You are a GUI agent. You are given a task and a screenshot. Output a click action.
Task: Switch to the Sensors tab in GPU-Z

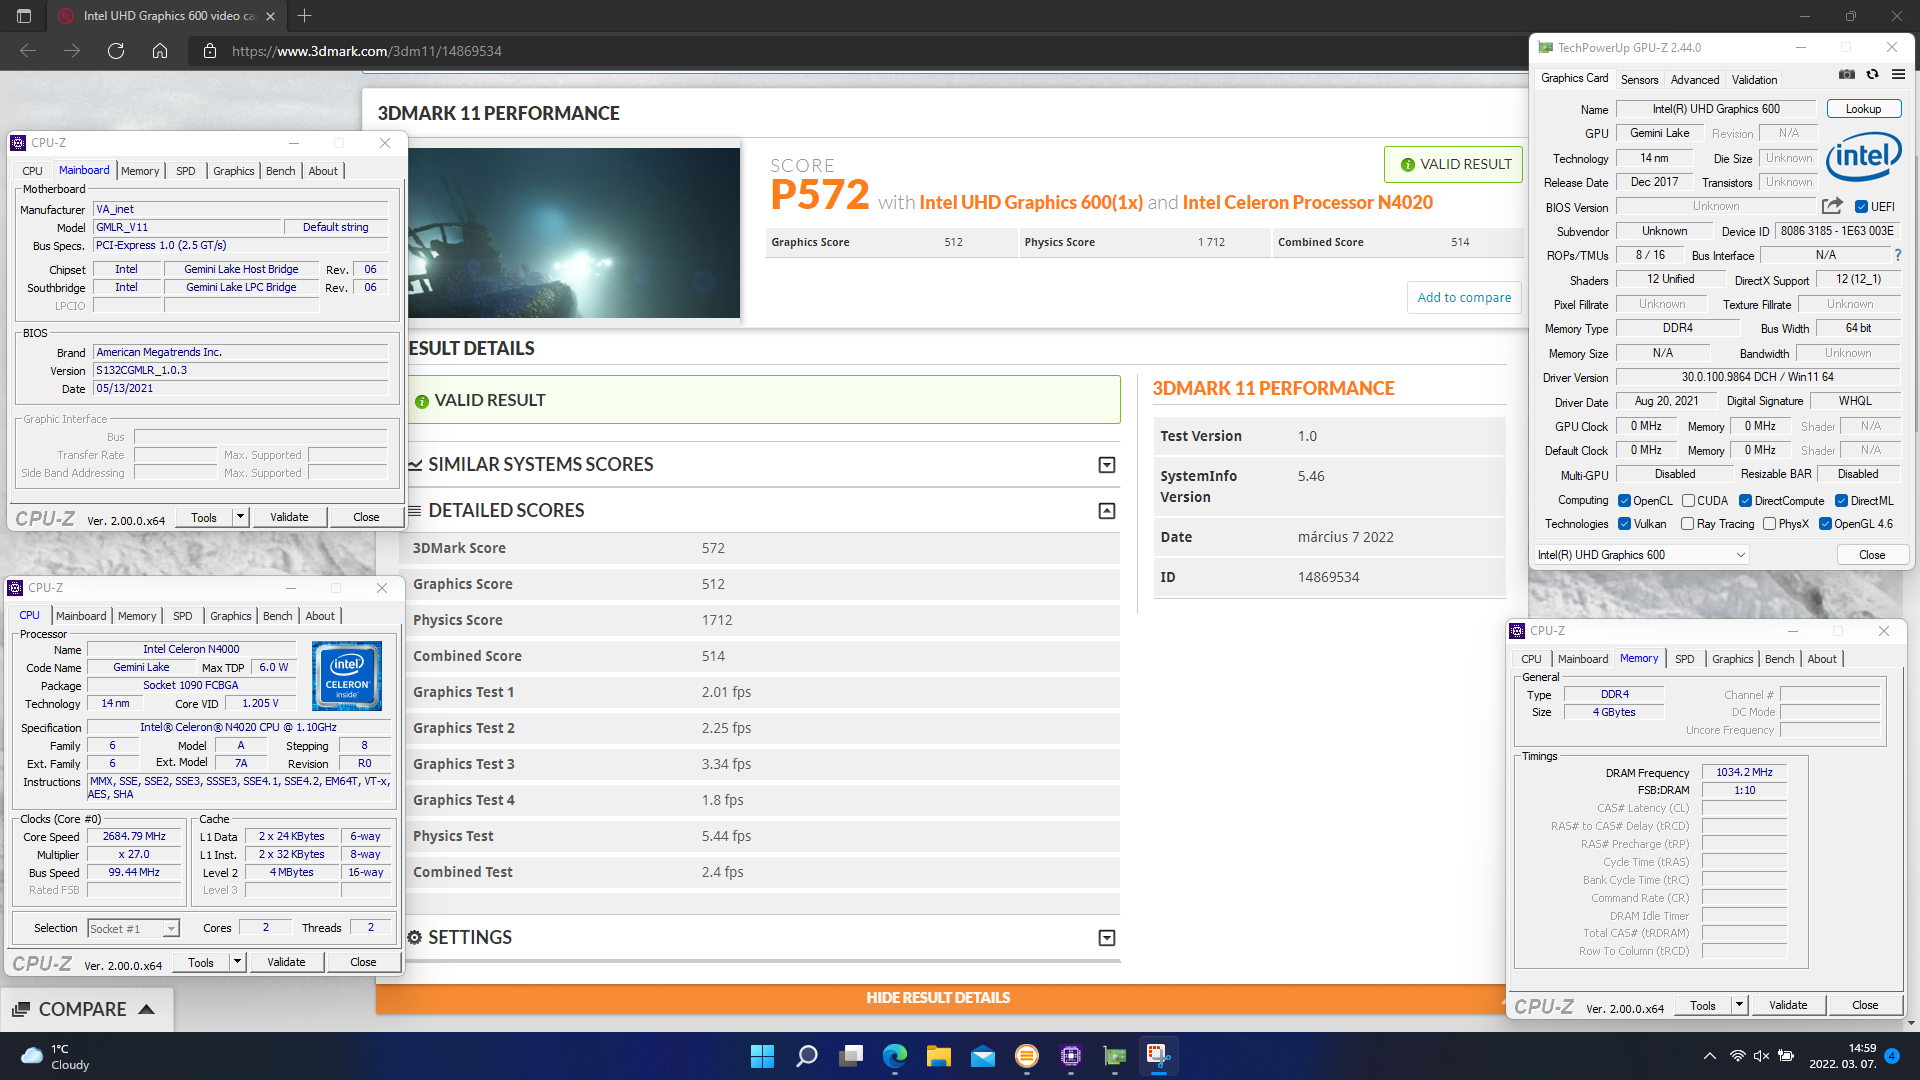tap(1639, 80)
